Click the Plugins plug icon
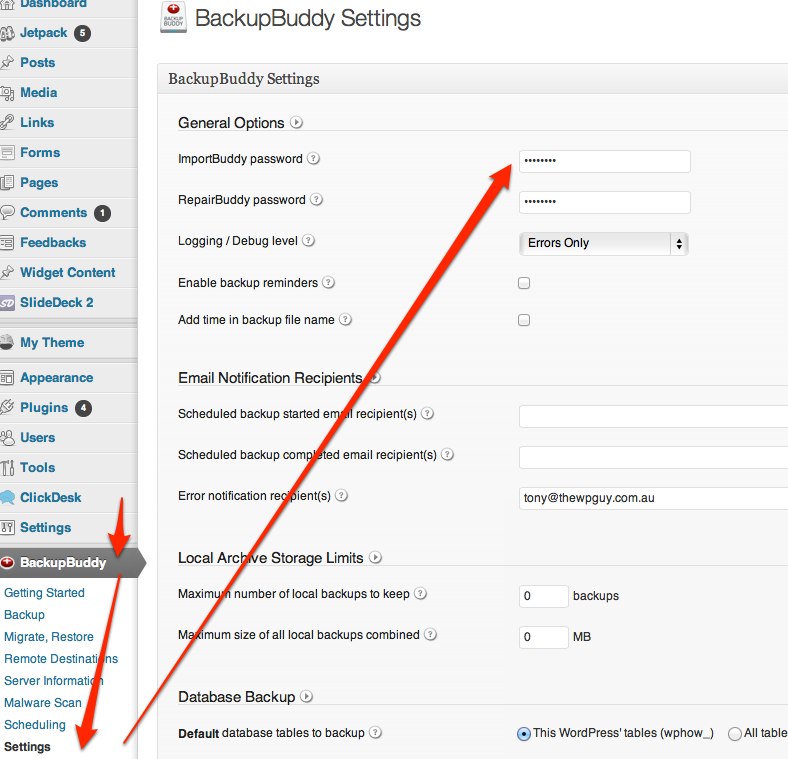Screen dimensions: 788x759 (7, 408)
